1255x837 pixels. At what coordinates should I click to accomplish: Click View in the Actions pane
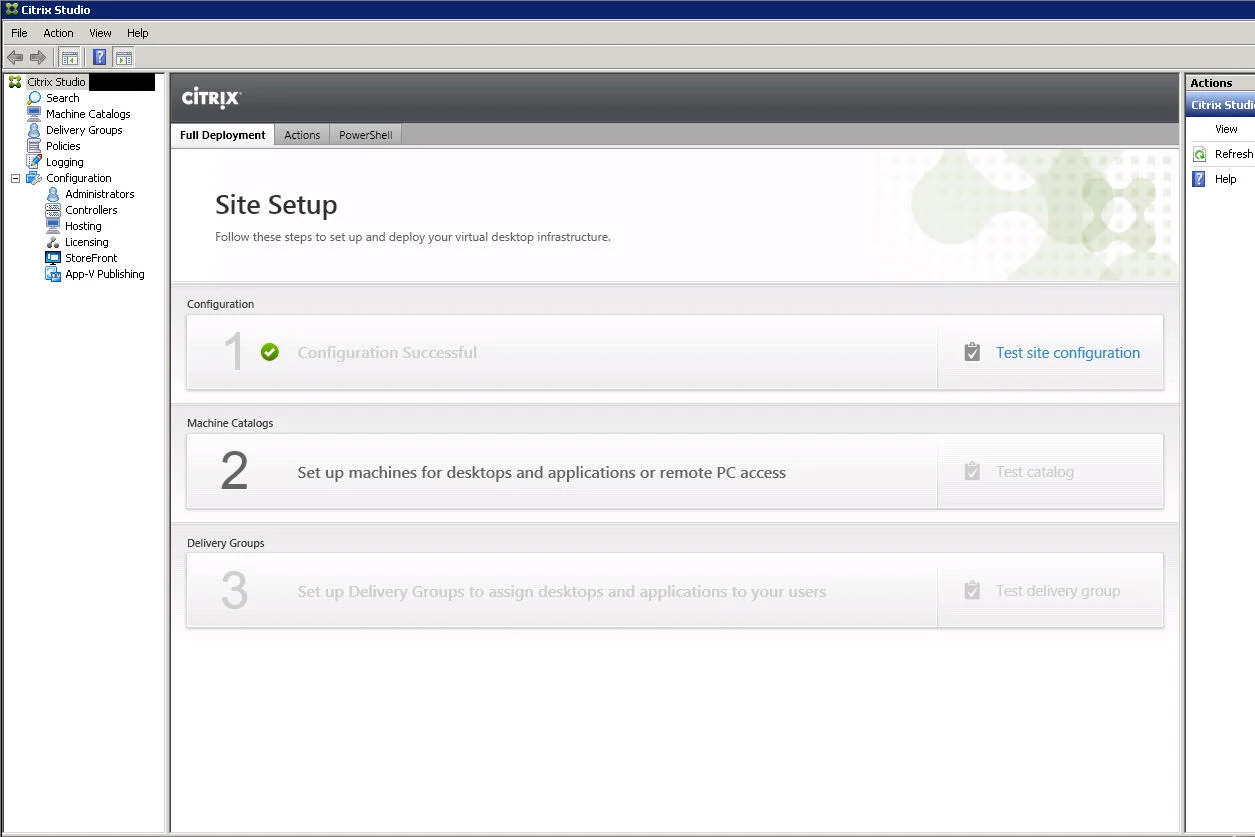[x=1226, y=129]
